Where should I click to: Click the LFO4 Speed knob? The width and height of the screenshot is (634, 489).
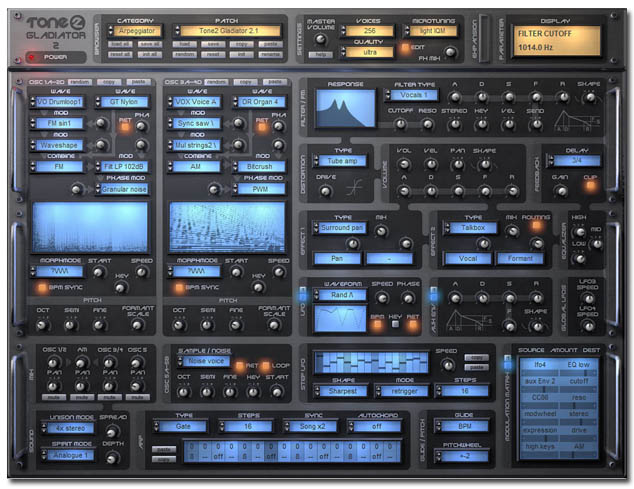(589, 325)
